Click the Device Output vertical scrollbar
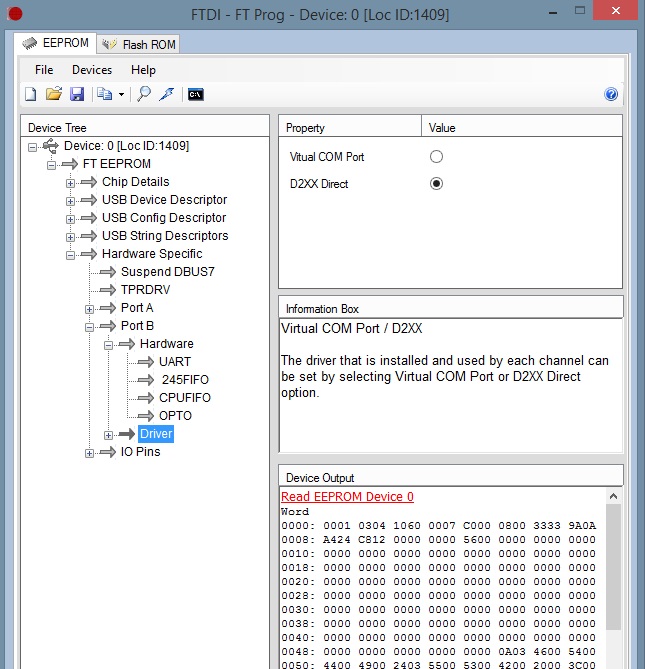 (x=613, y=580)
